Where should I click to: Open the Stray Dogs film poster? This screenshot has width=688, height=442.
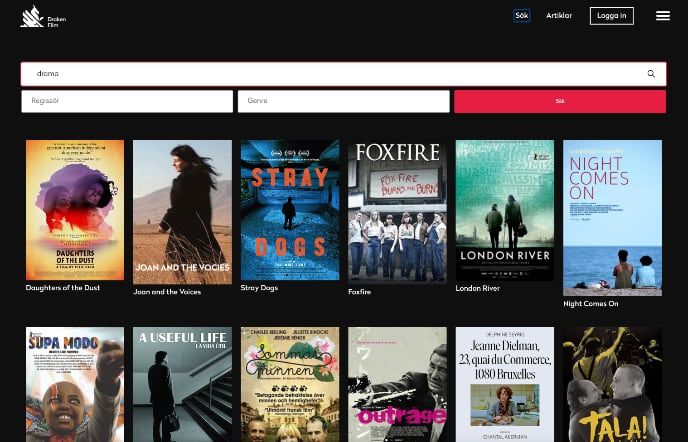(x=290, y=210)
